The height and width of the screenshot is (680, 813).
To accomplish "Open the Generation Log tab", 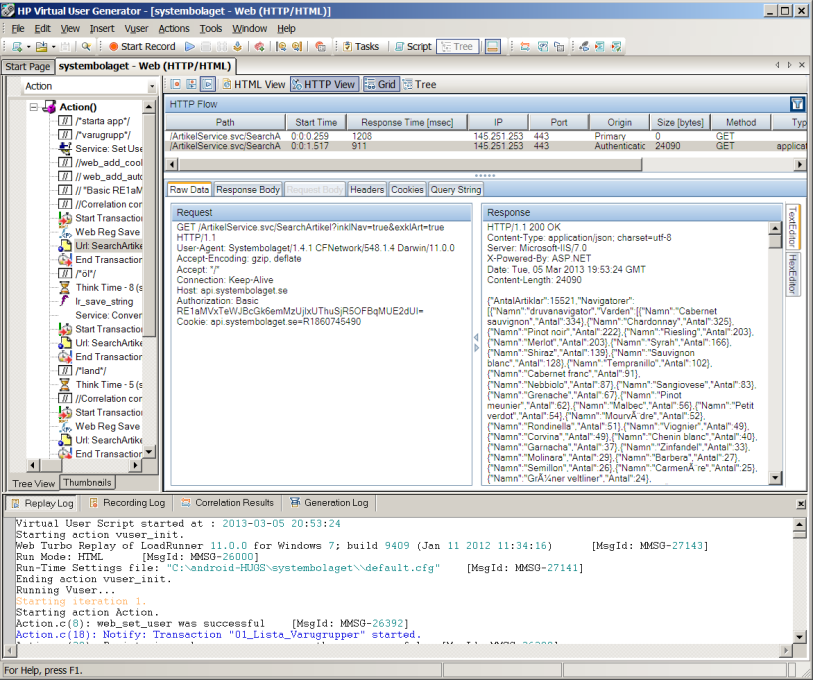I will click(x=330, y=503).
